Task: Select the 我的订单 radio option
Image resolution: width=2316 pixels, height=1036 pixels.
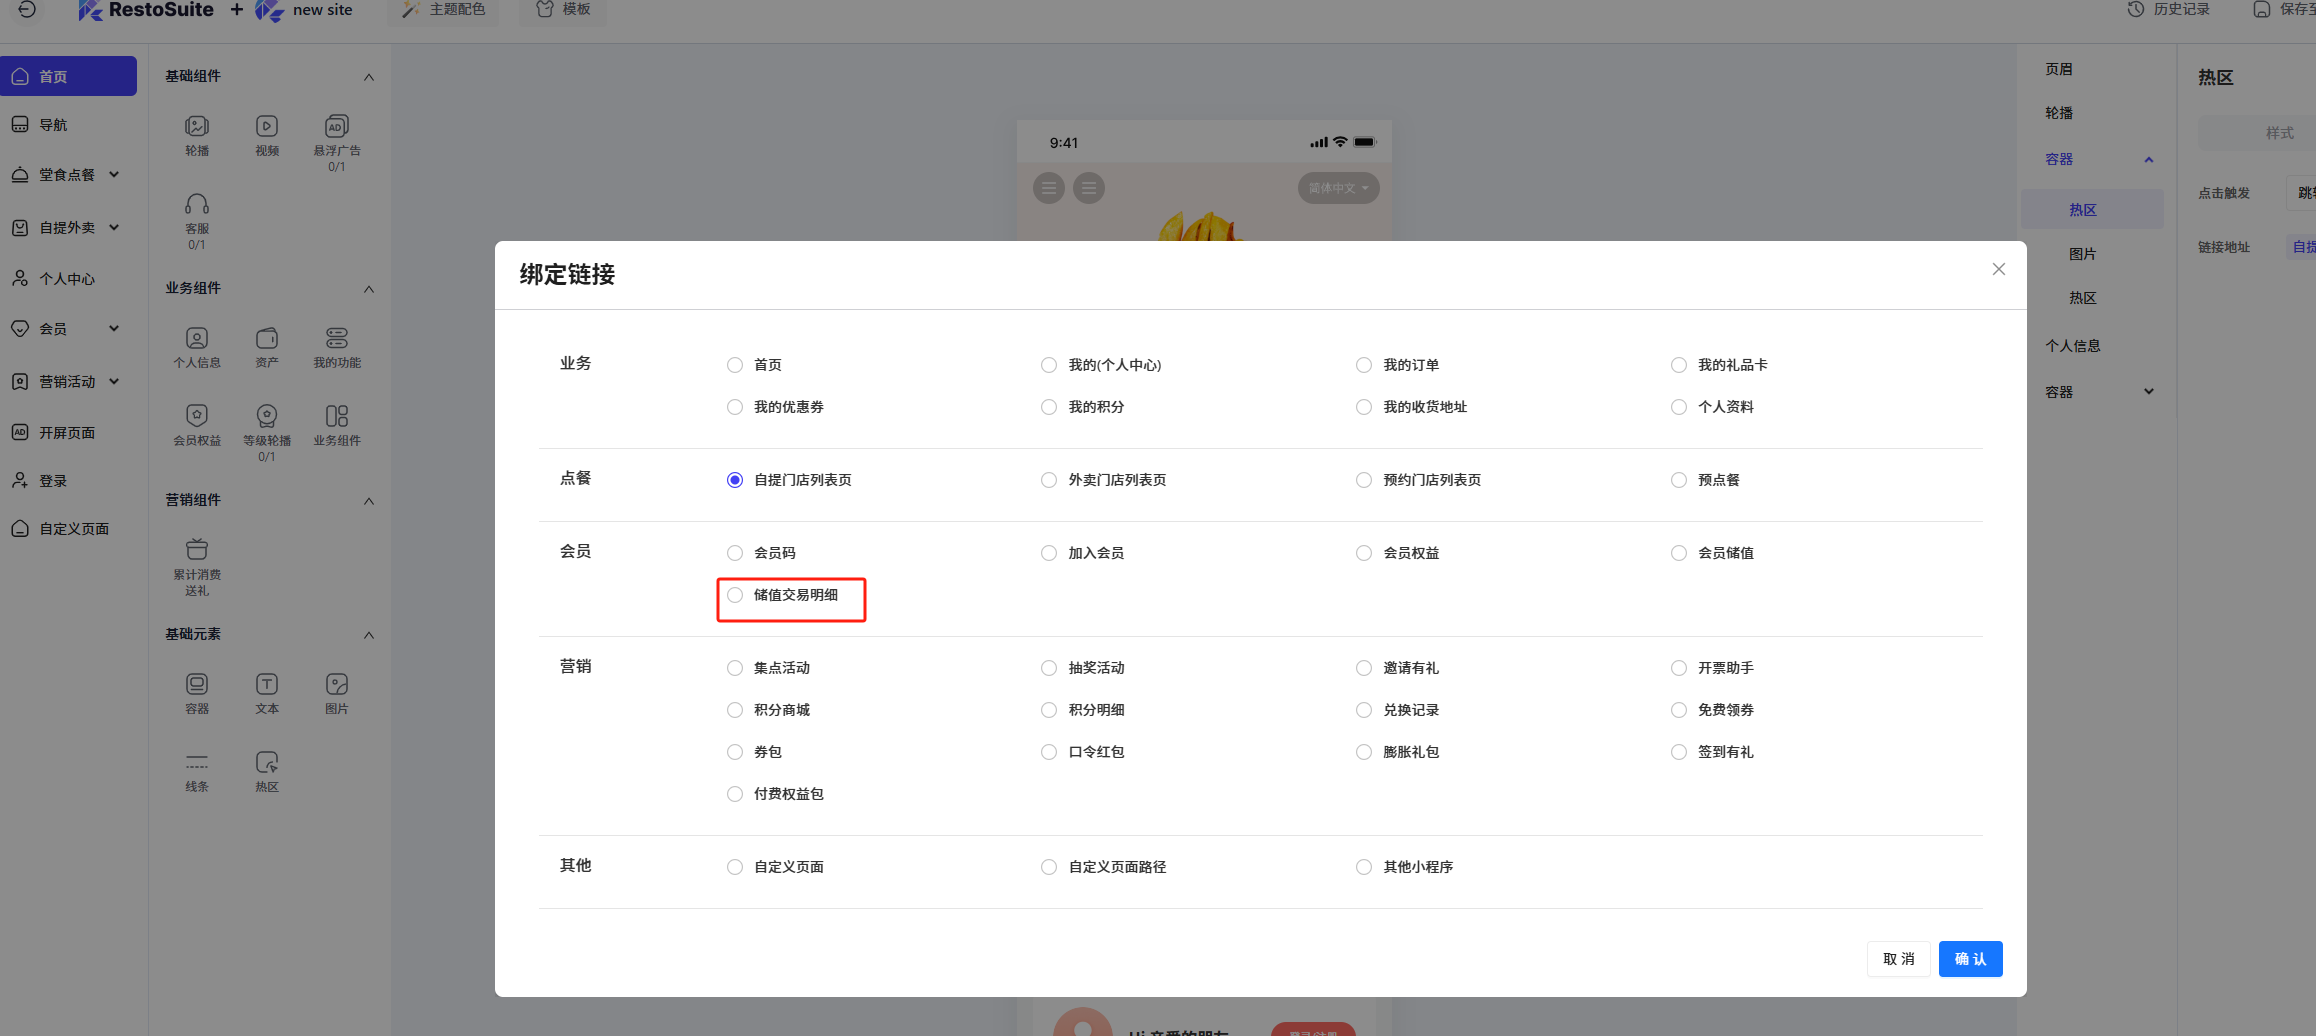Action: 1364,365
